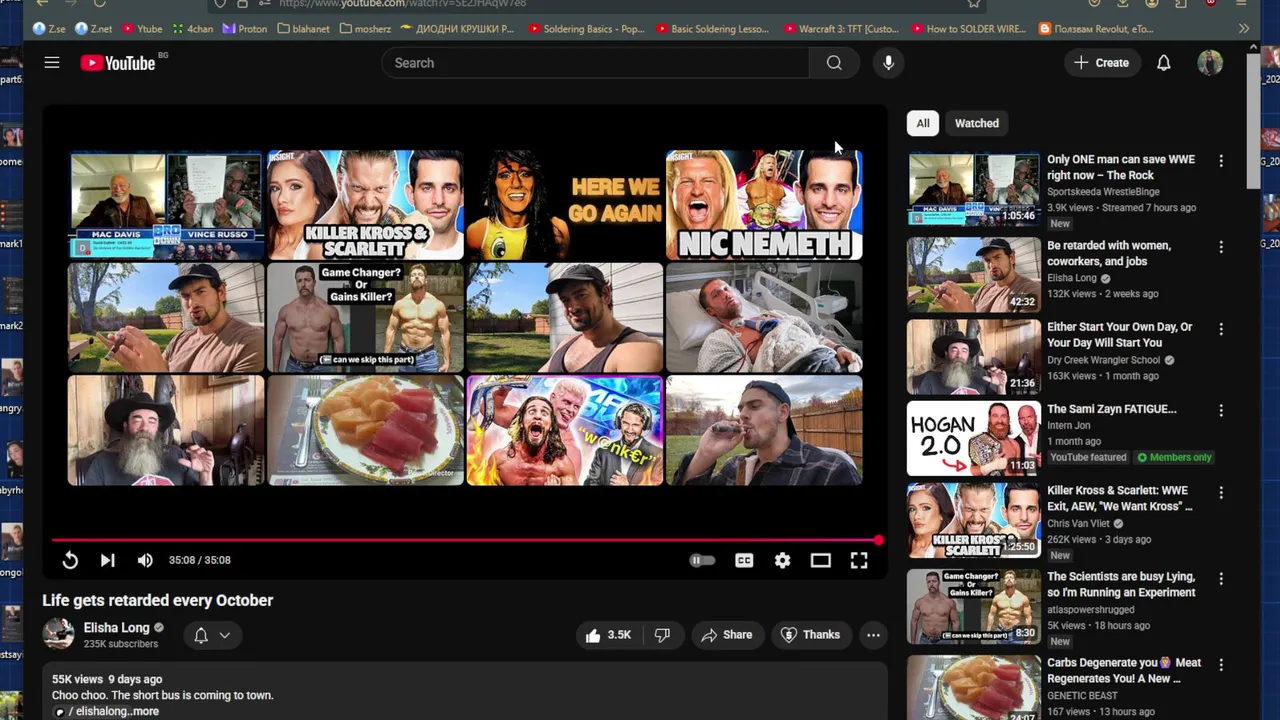1280x720 pixels.
Task: Click the Create button
Action: (1101, 63)
